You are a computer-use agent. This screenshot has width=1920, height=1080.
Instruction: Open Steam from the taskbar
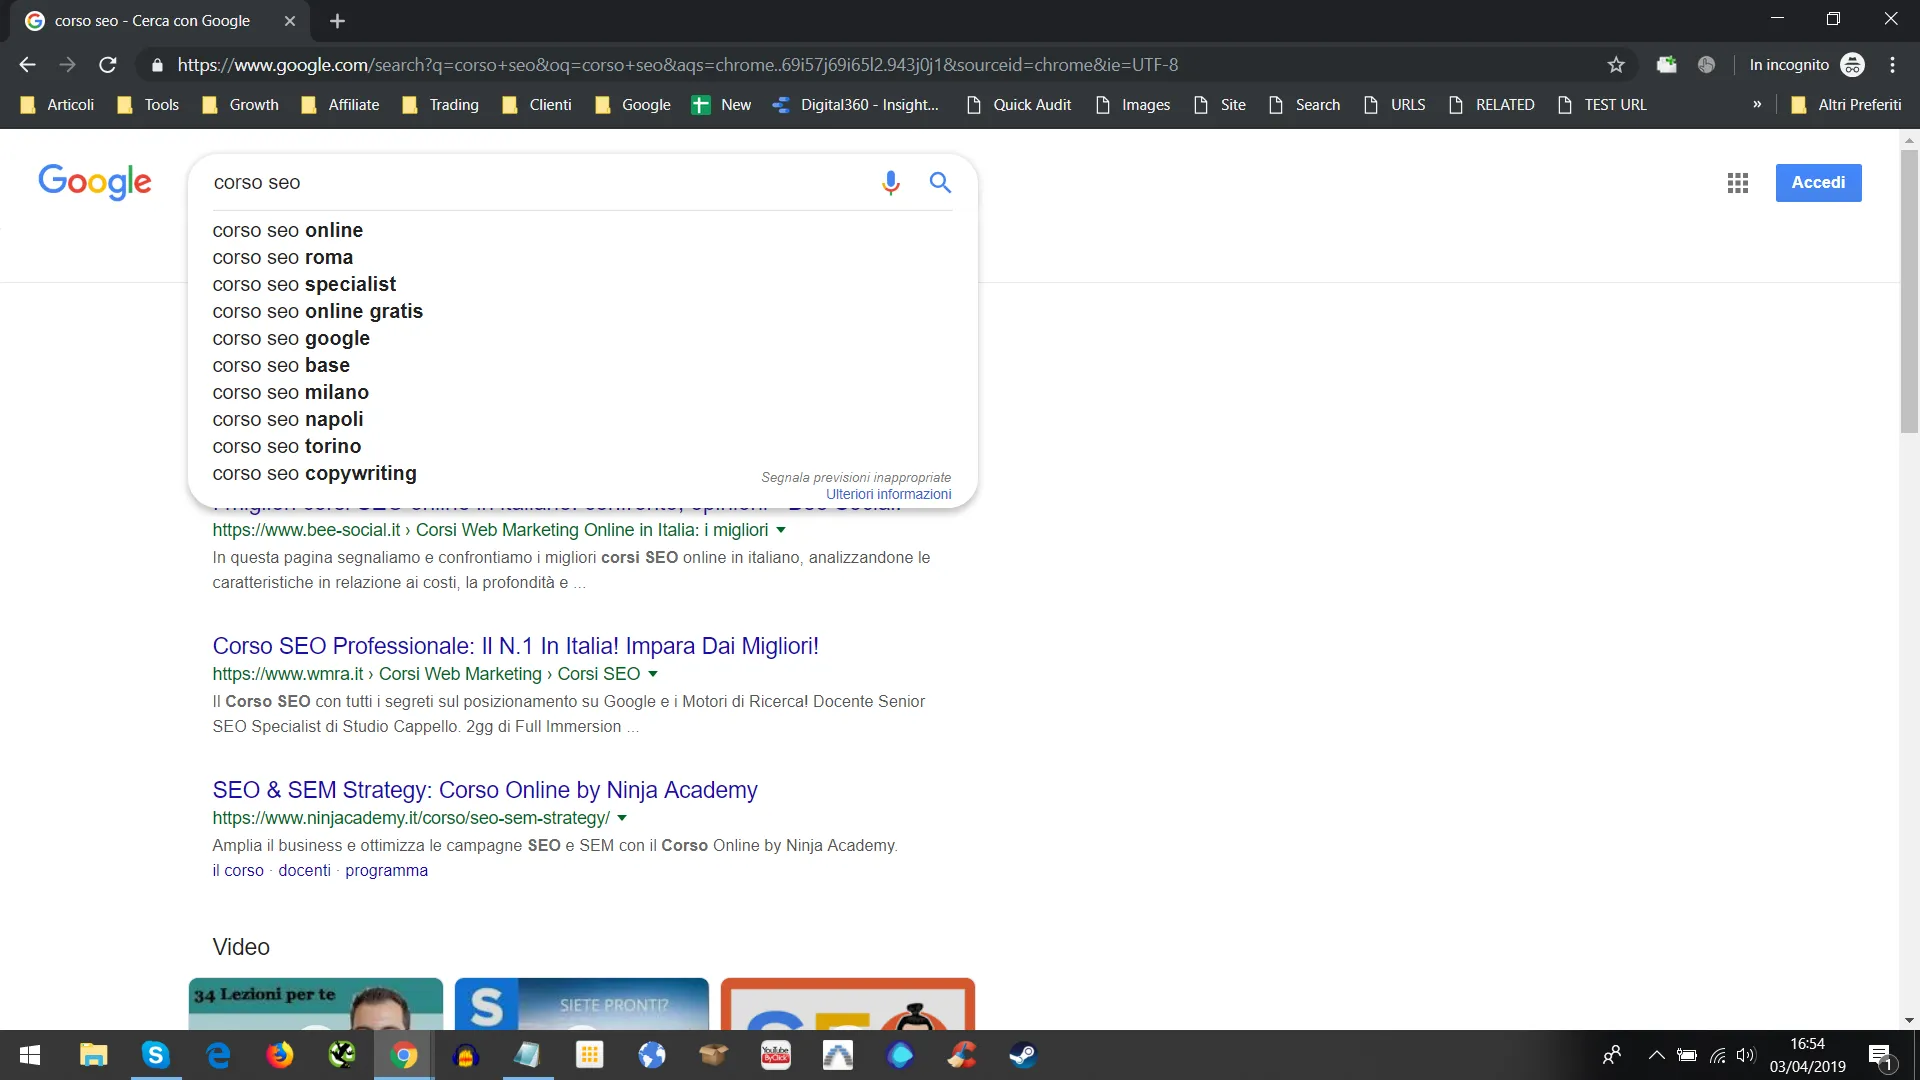[1023, 1055]
